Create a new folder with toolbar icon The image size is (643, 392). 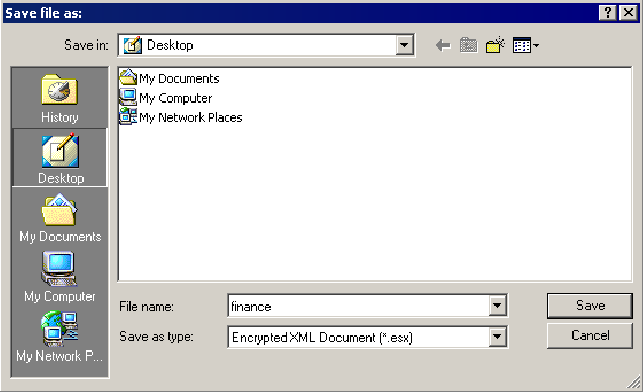click(495, 45)
